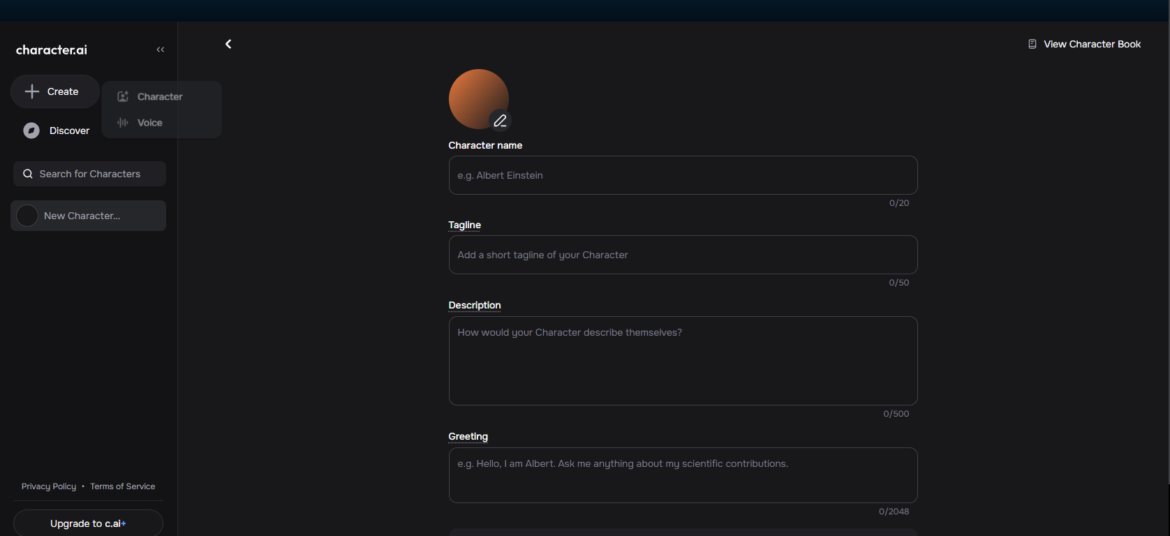1170x536 pixels.
Task: Click the 0/50 tagline counter
Action: click(899, 283)
